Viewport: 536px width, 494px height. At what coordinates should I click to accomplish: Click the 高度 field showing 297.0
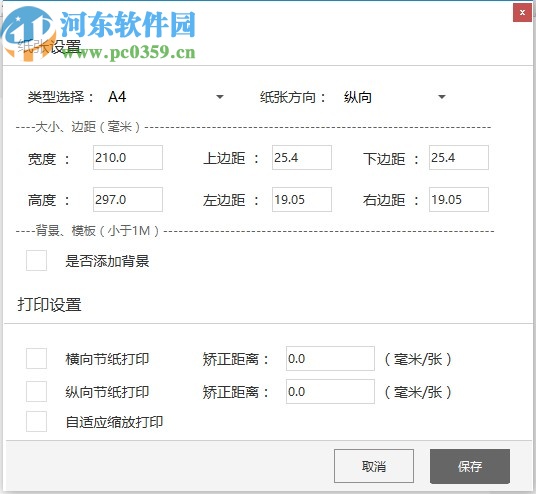tap(128, 199)
